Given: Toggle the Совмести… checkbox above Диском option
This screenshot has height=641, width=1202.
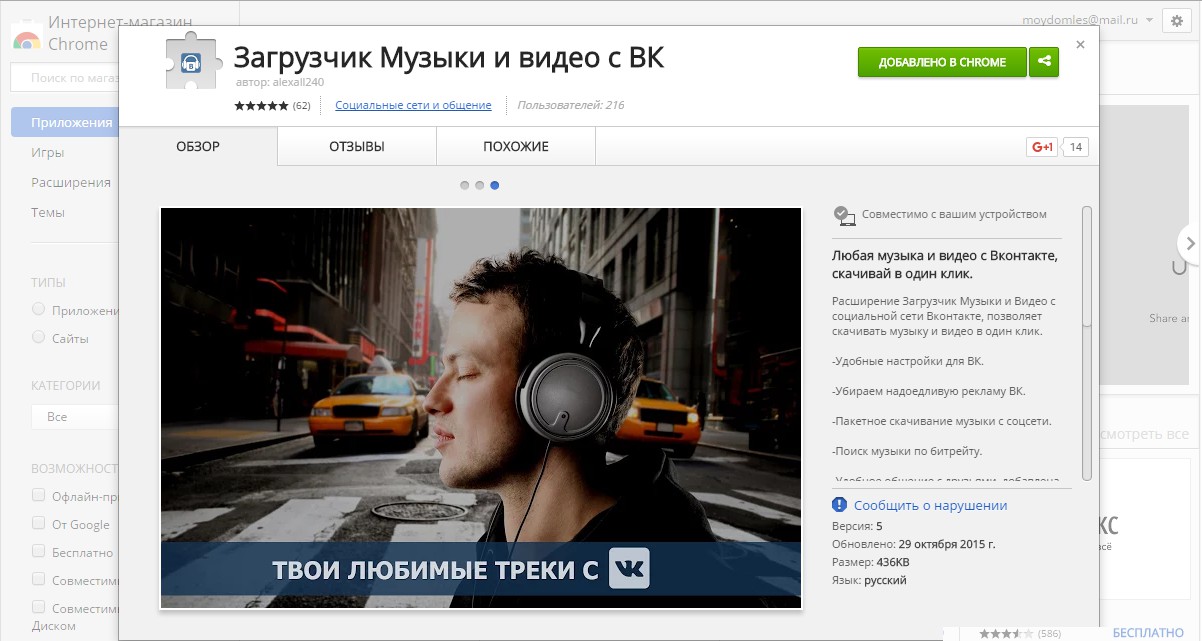Looking at the screenshot, I should coord(38,579).
